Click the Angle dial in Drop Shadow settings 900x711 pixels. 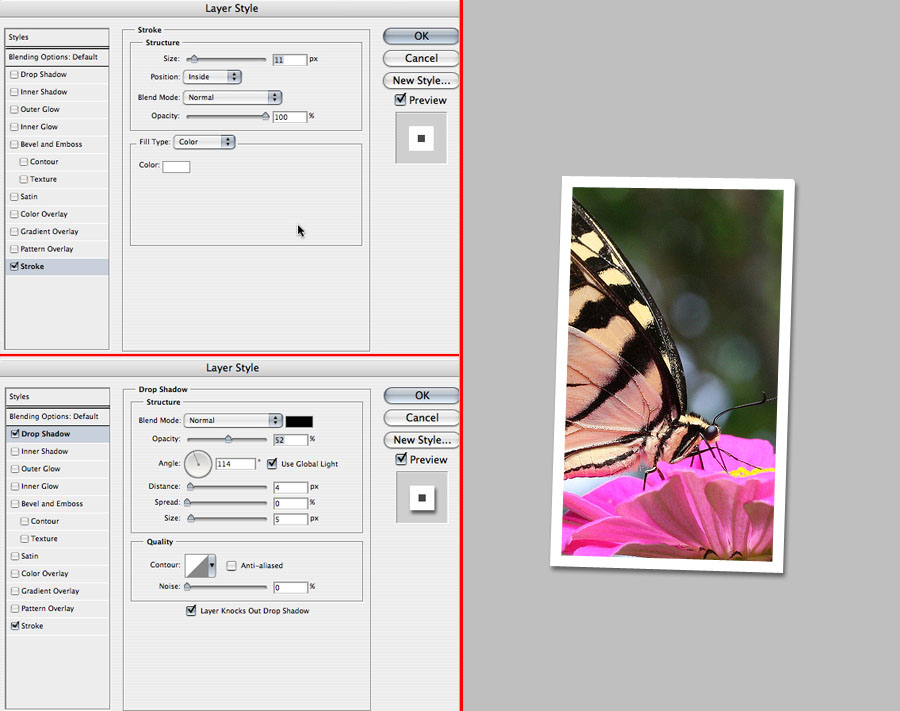pyautogui.click(x=199, y=463)
